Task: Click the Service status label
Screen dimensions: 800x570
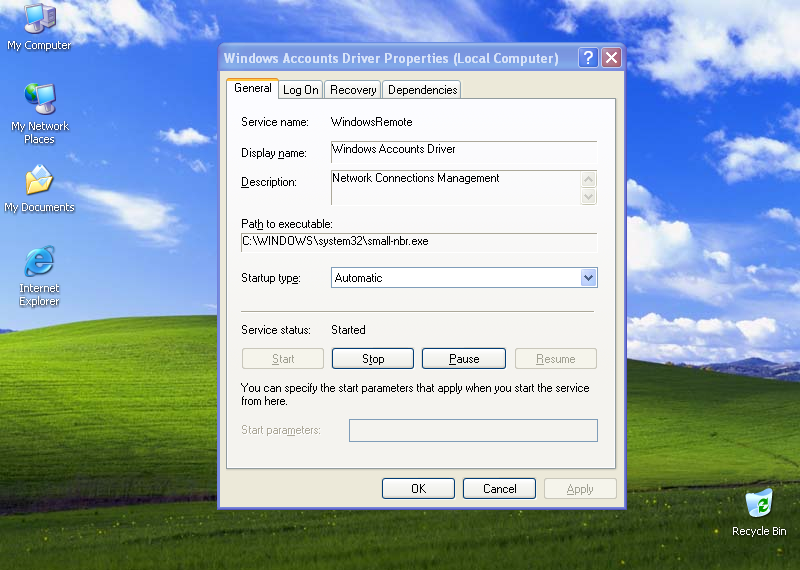Action: pyautogui.click(x=276, y=330)
